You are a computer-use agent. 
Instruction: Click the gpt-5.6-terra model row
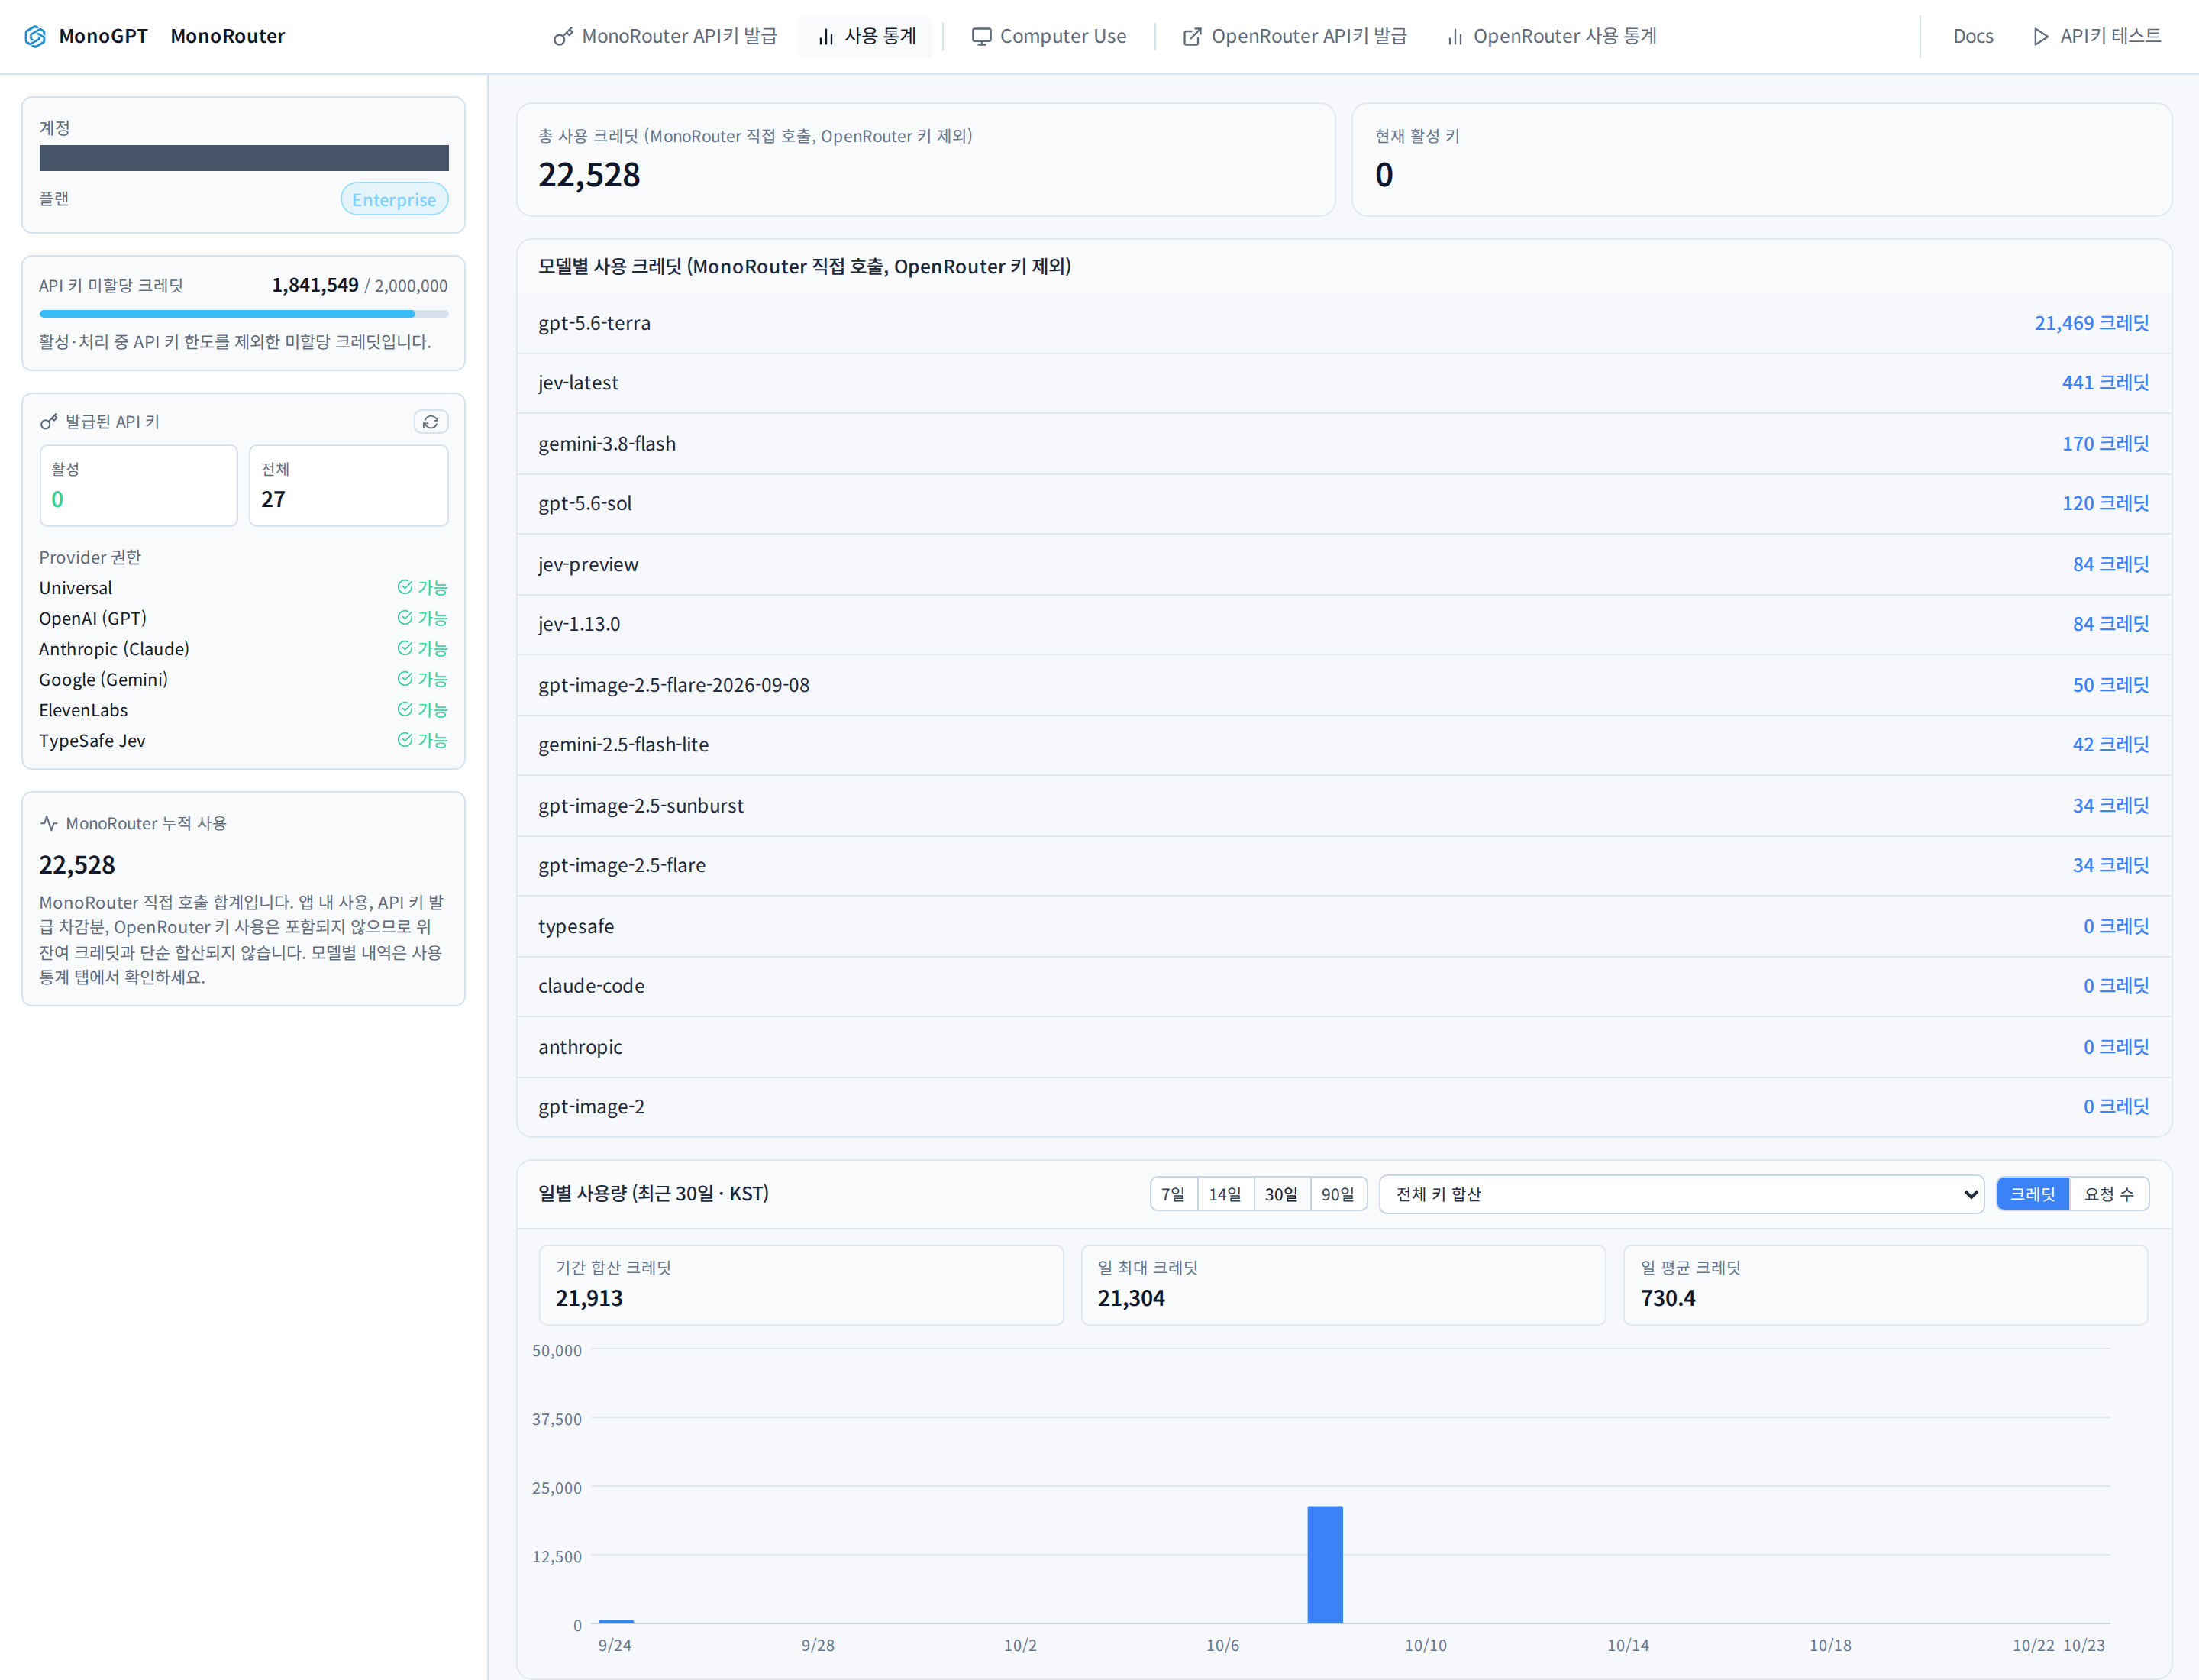[1344, 323]
